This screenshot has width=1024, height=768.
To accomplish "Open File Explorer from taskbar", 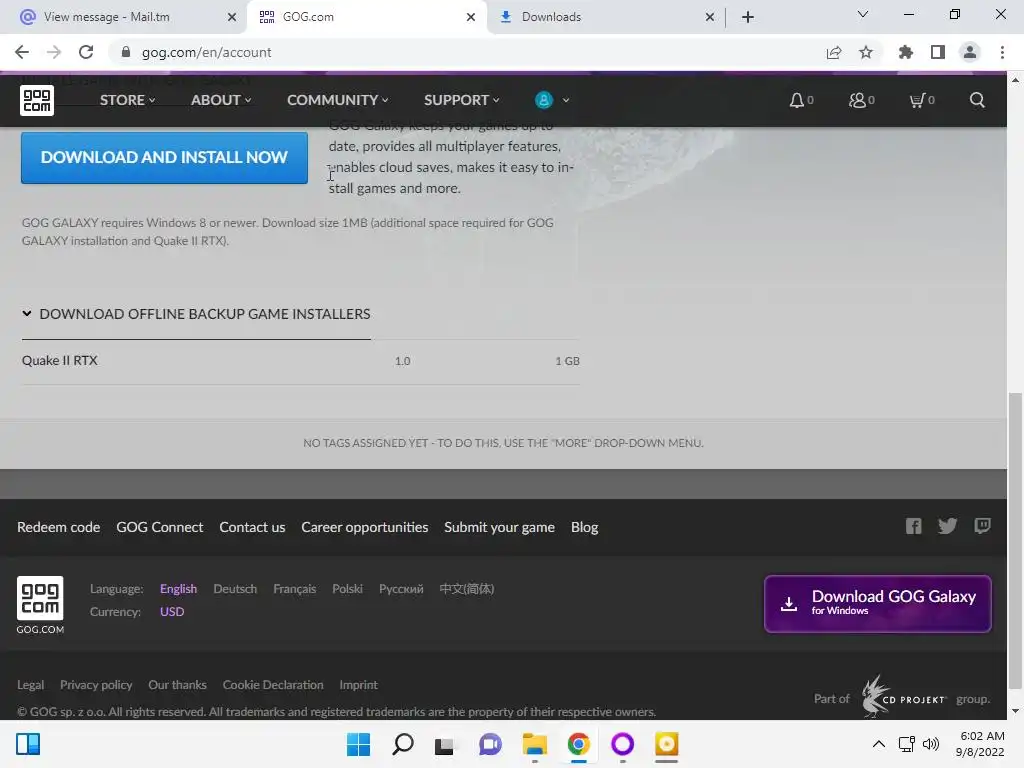I will coord(534,744).
